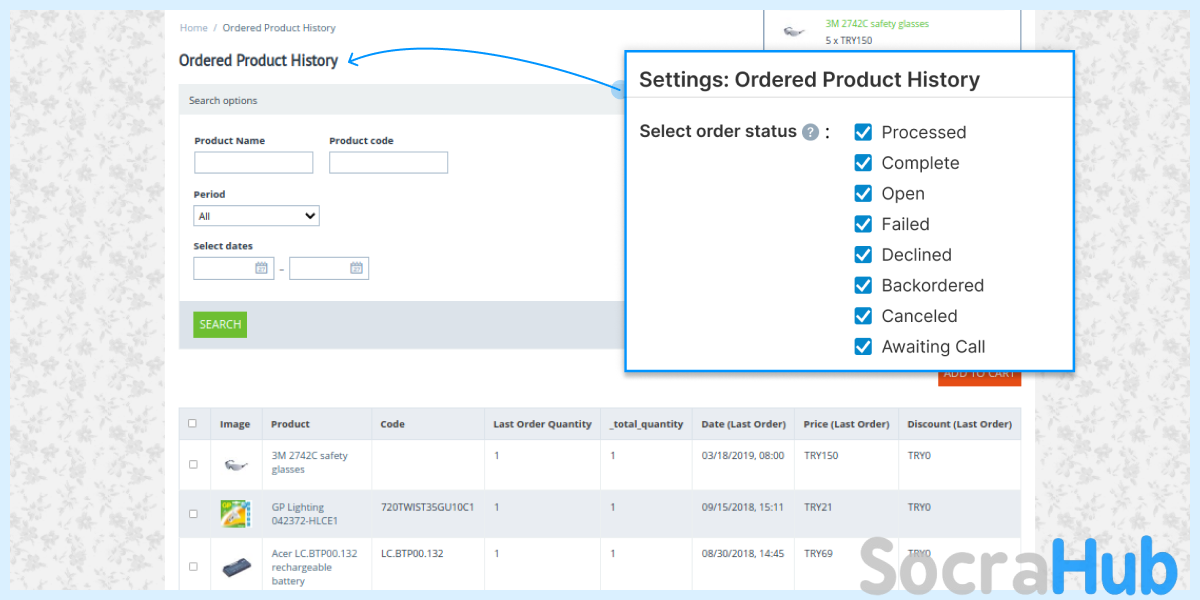The height and width of the screenshot is (600, 1200).
Task: Focus the Product code text field
Action: (388, 163)
